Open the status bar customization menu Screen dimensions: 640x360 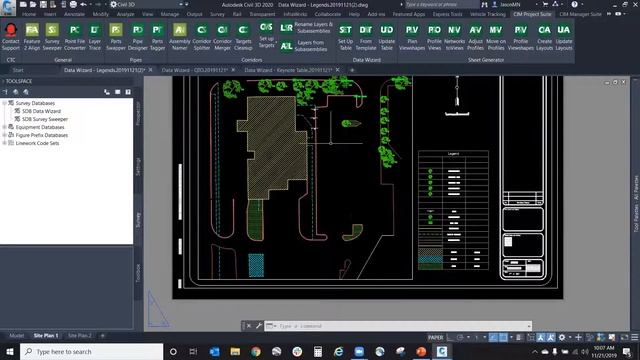tap(635, 337)
